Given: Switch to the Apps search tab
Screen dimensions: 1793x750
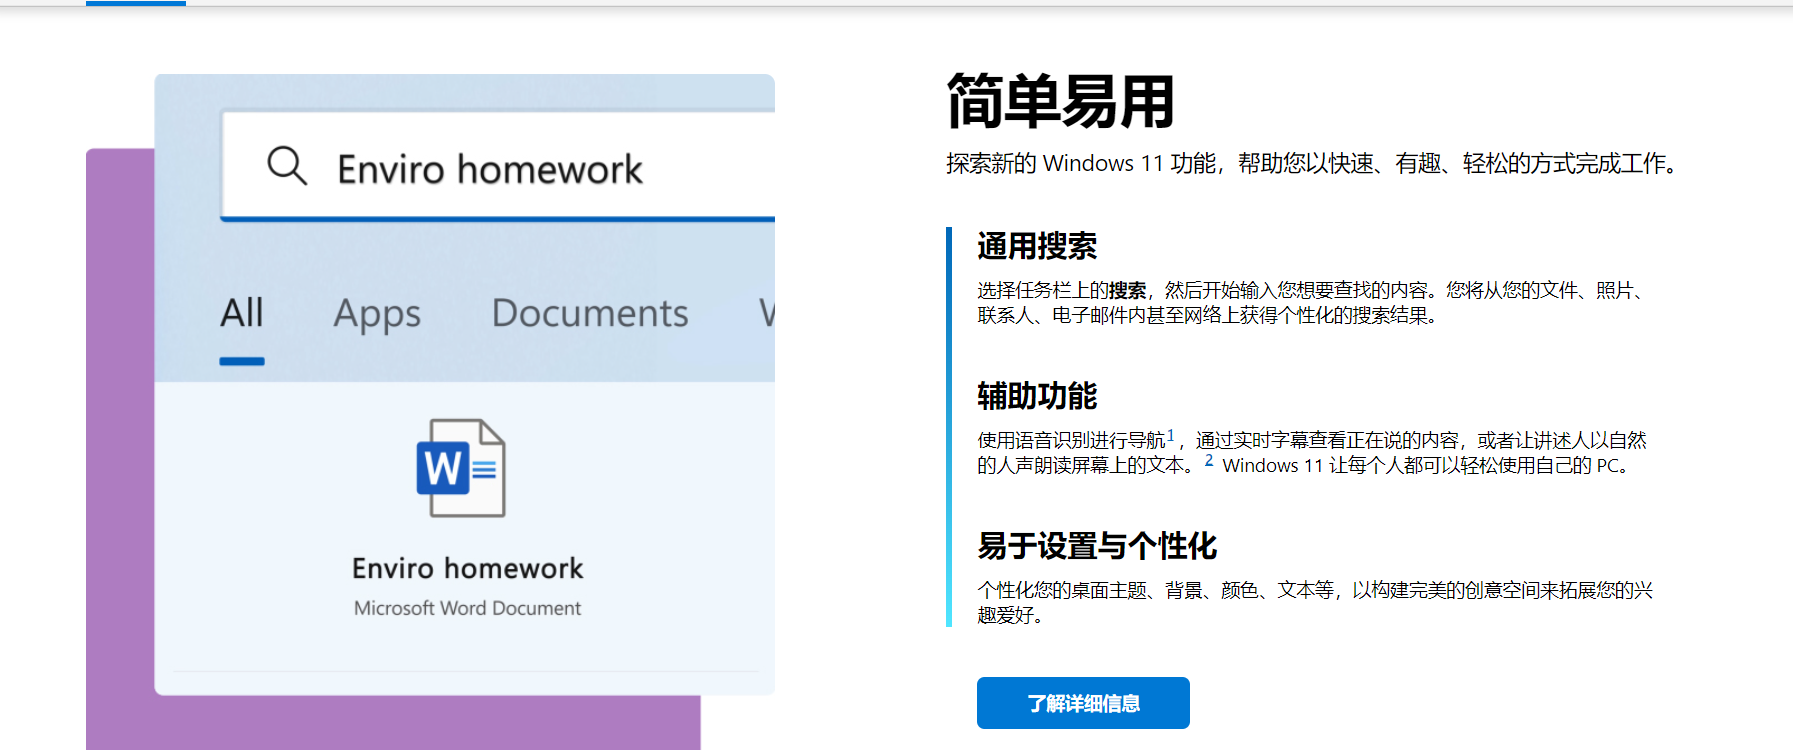Looking at the screenshot, I should 377,314.
